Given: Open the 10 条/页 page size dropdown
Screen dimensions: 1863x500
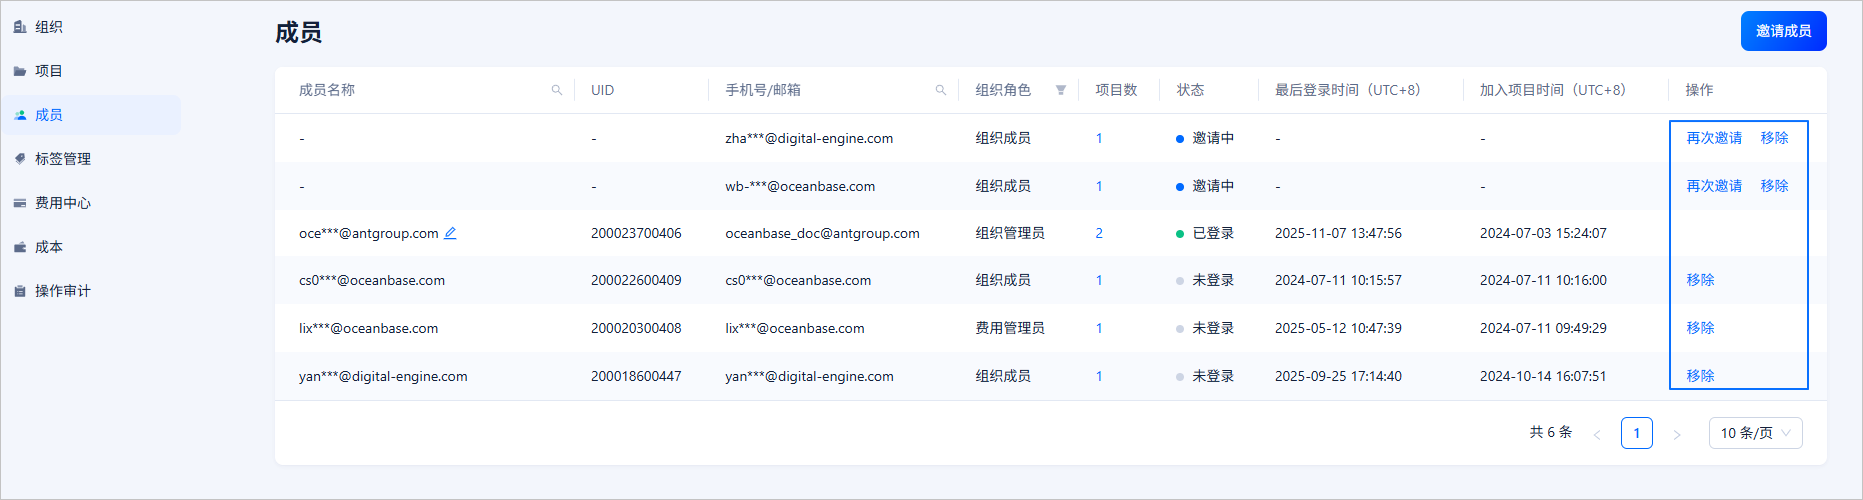Looking at the screenshot, I should click(x=1756, y=433).
